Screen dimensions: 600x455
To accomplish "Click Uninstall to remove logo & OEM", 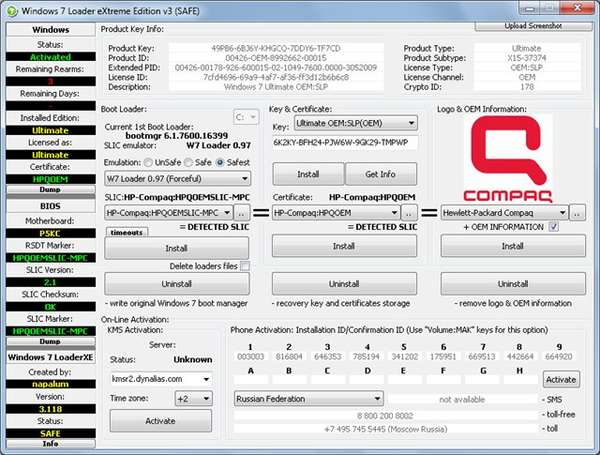I will pyautogui.click(x=513, y=284).
